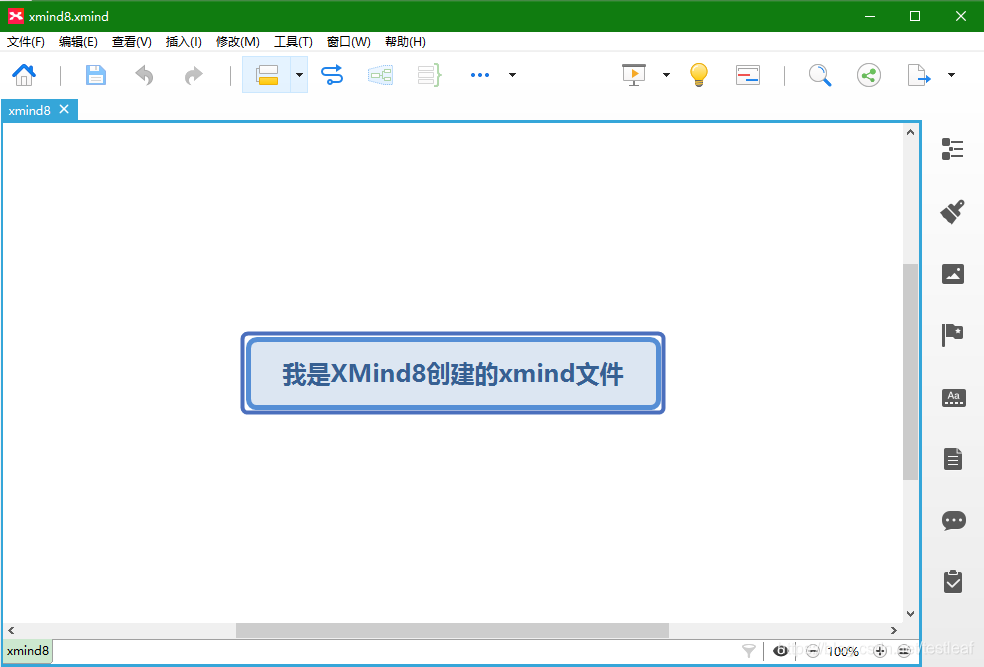Screen dimensions: 984x667
Task: Open the 工具(T) menu
Action: click(293, 41)
